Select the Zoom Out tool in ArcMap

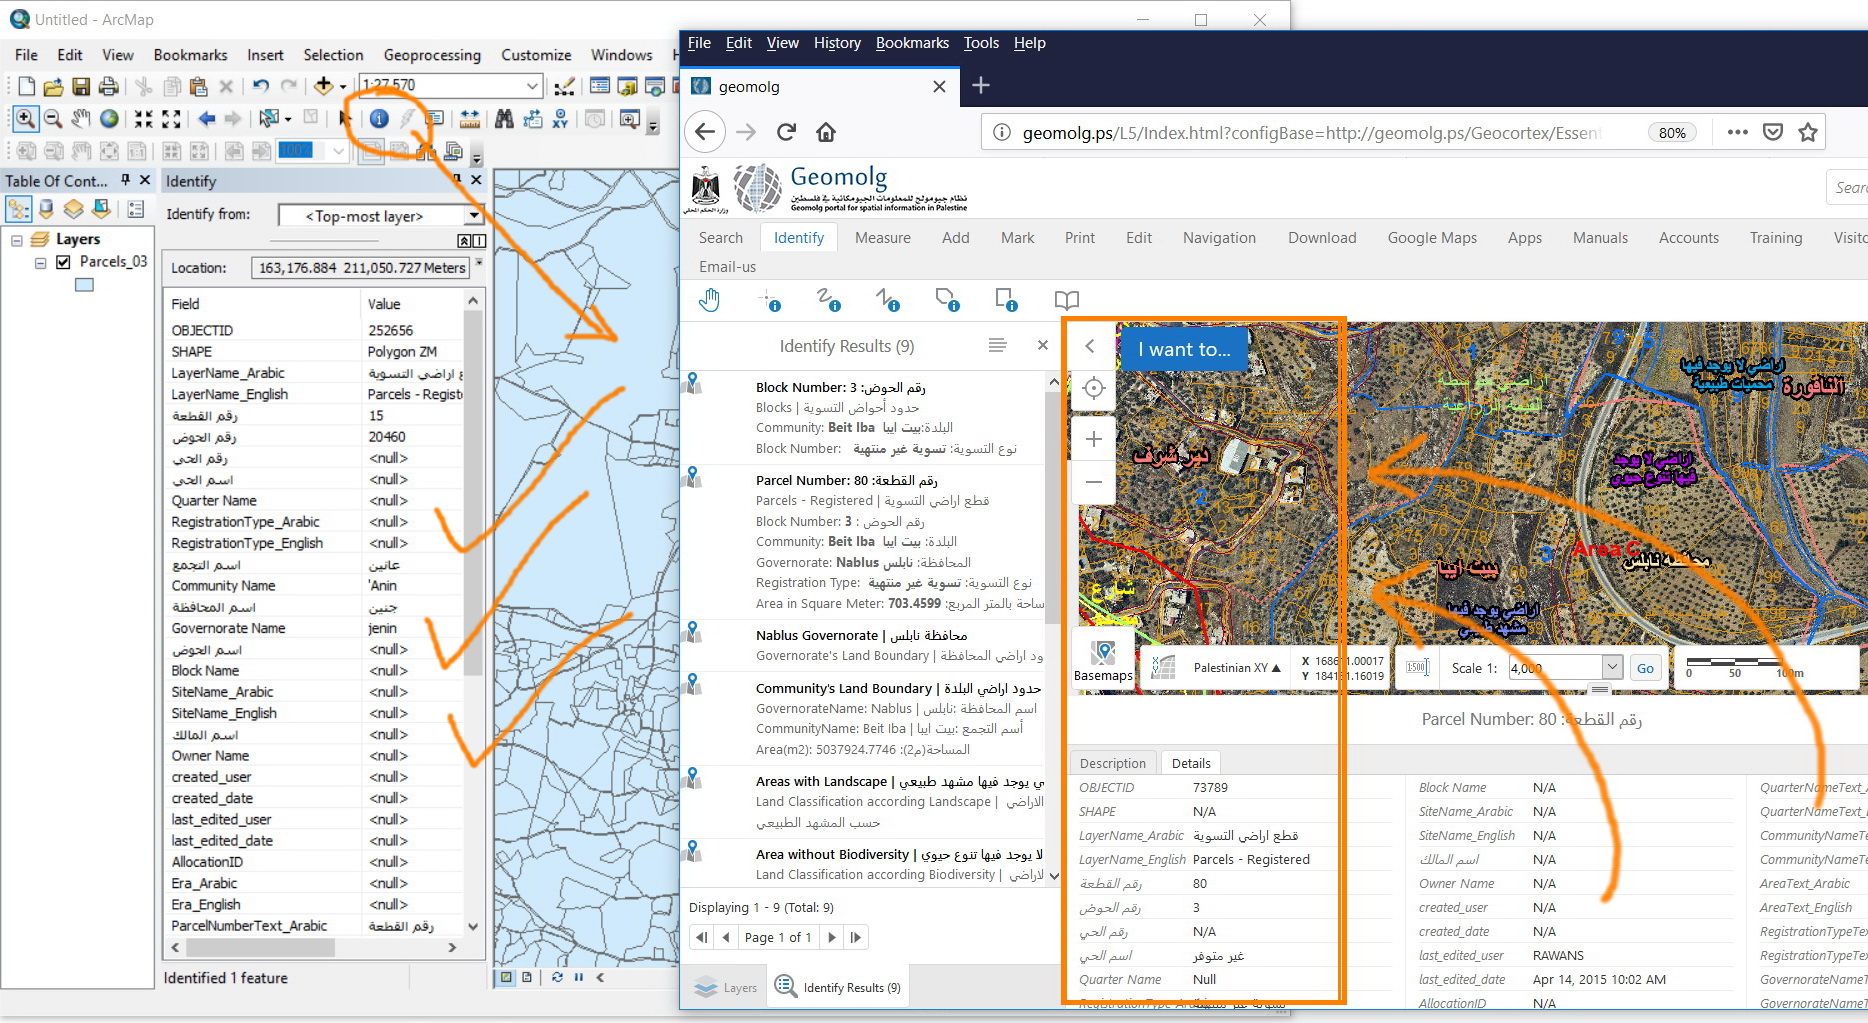point(53,119)
